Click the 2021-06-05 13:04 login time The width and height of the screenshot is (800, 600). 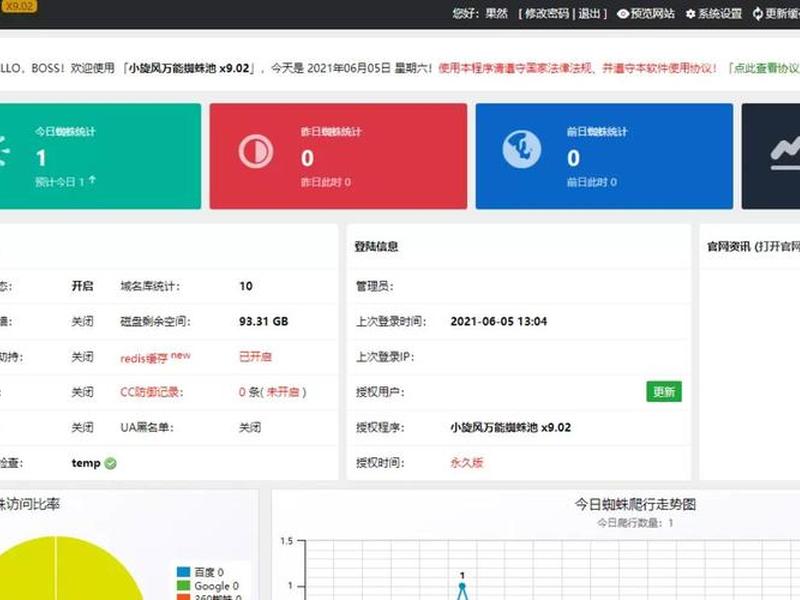pos(498,321)
